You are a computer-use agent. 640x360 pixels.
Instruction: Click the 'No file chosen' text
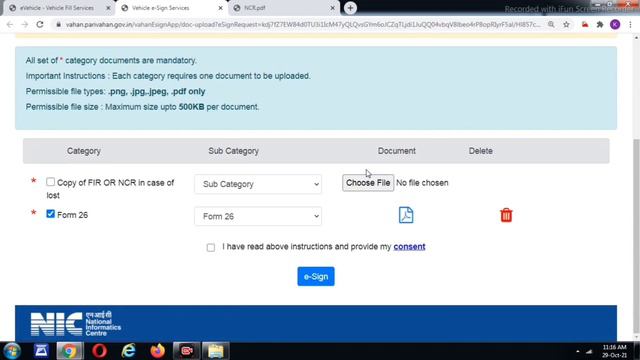coord(422,183)
